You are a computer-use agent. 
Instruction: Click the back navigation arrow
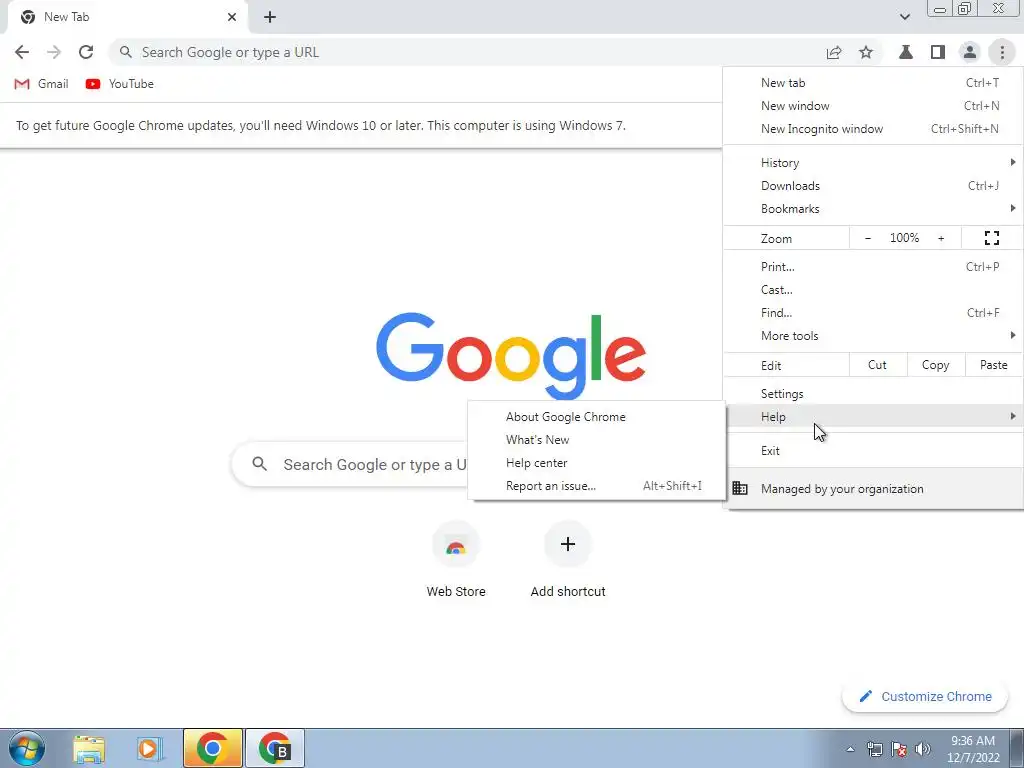pyautogui.click(x=22, y=52)
